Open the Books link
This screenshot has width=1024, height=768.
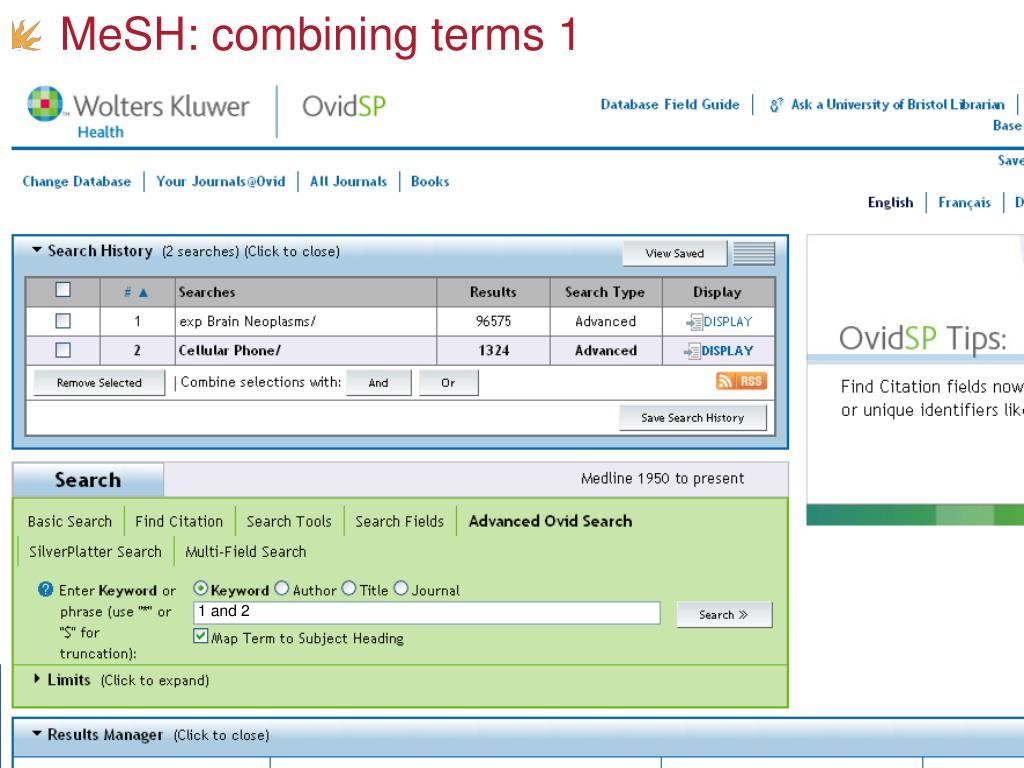[x=430, y=182]
